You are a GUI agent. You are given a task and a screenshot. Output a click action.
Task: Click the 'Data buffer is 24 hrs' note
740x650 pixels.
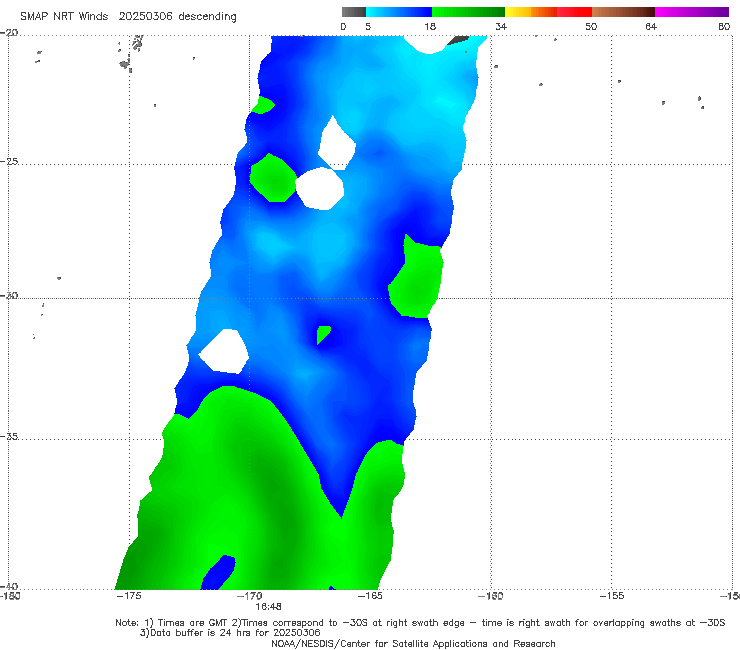point(230,633)
